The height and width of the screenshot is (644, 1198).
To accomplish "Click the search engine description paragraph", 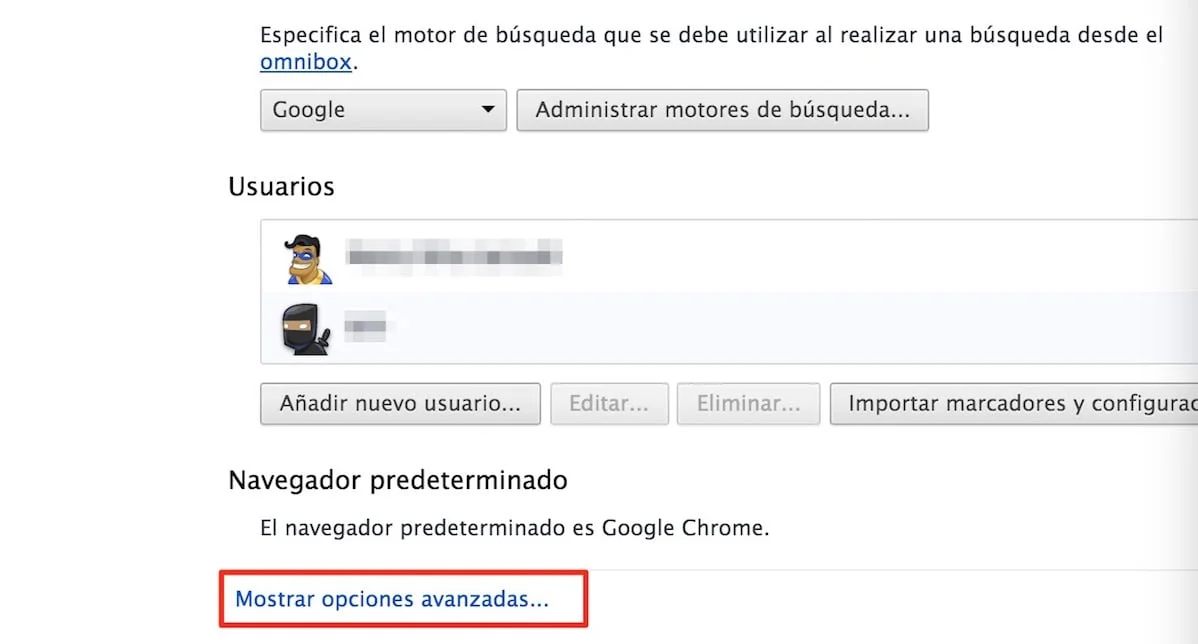I will (x=711, y=48).
